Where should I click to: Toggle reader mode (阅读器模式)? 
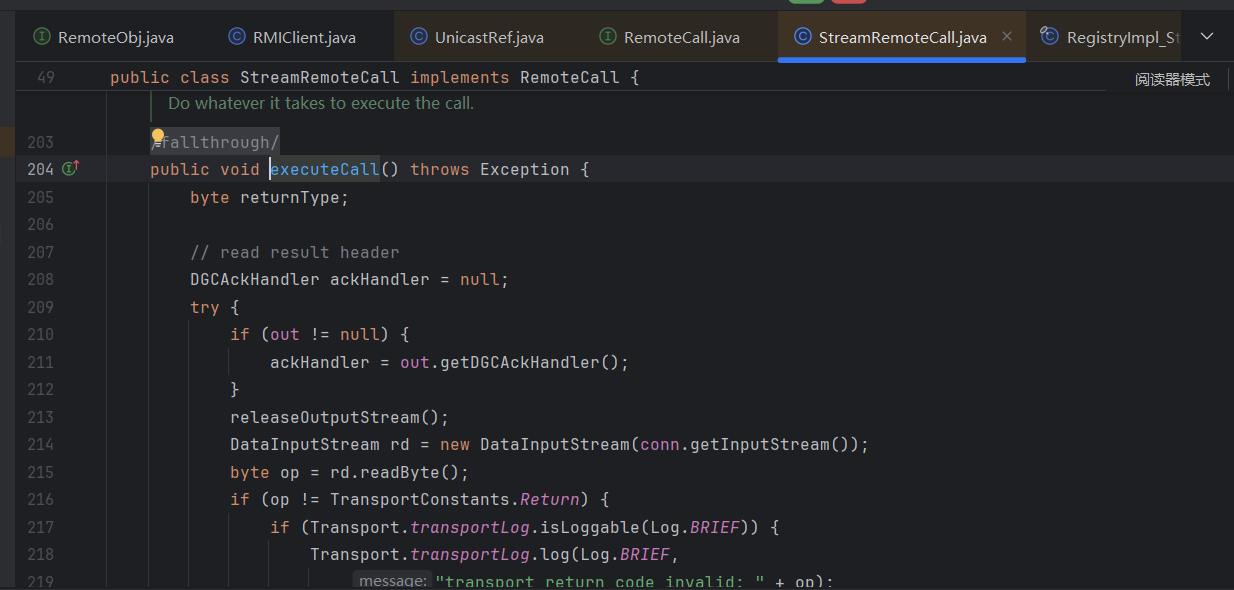click(x=1172, y=80)
